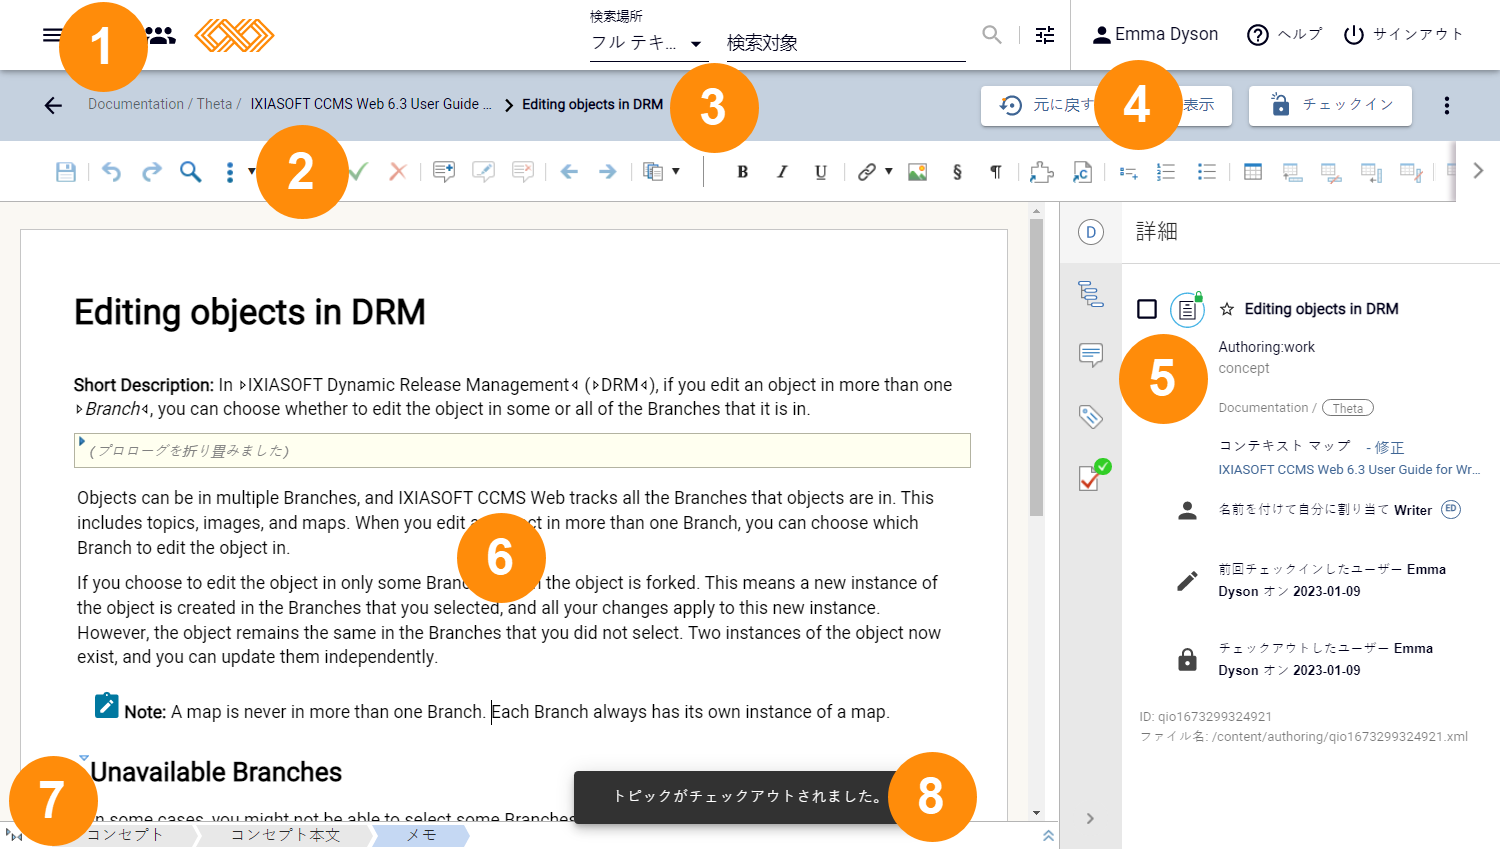Screen dimensions: 1500x850
Task: Collapse the right side panel chevron
Action: click(x=1091, y=818)
